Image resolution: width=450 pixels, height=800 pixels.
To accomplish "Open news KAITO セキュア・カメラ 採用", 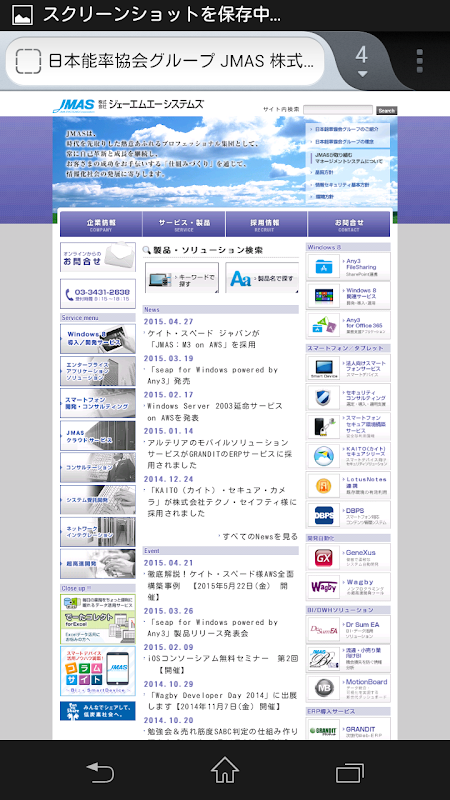I will click(x=220, y=502).
